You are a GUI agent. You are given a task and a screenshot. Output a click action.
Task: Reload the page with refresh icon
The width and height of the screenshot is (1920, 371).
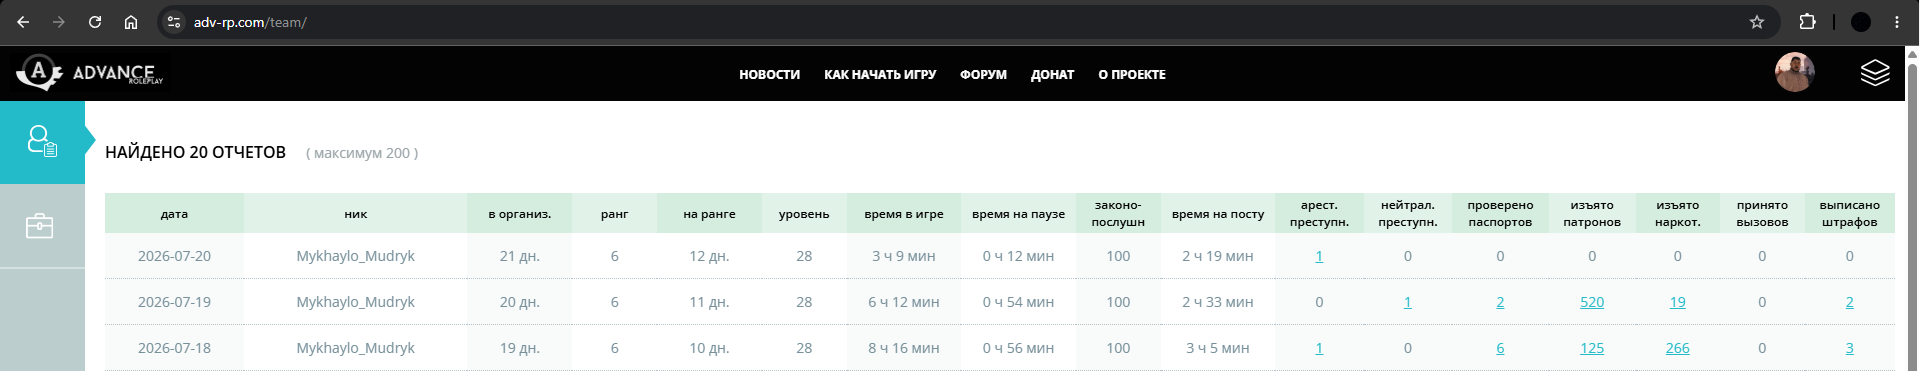coord(95,22)
